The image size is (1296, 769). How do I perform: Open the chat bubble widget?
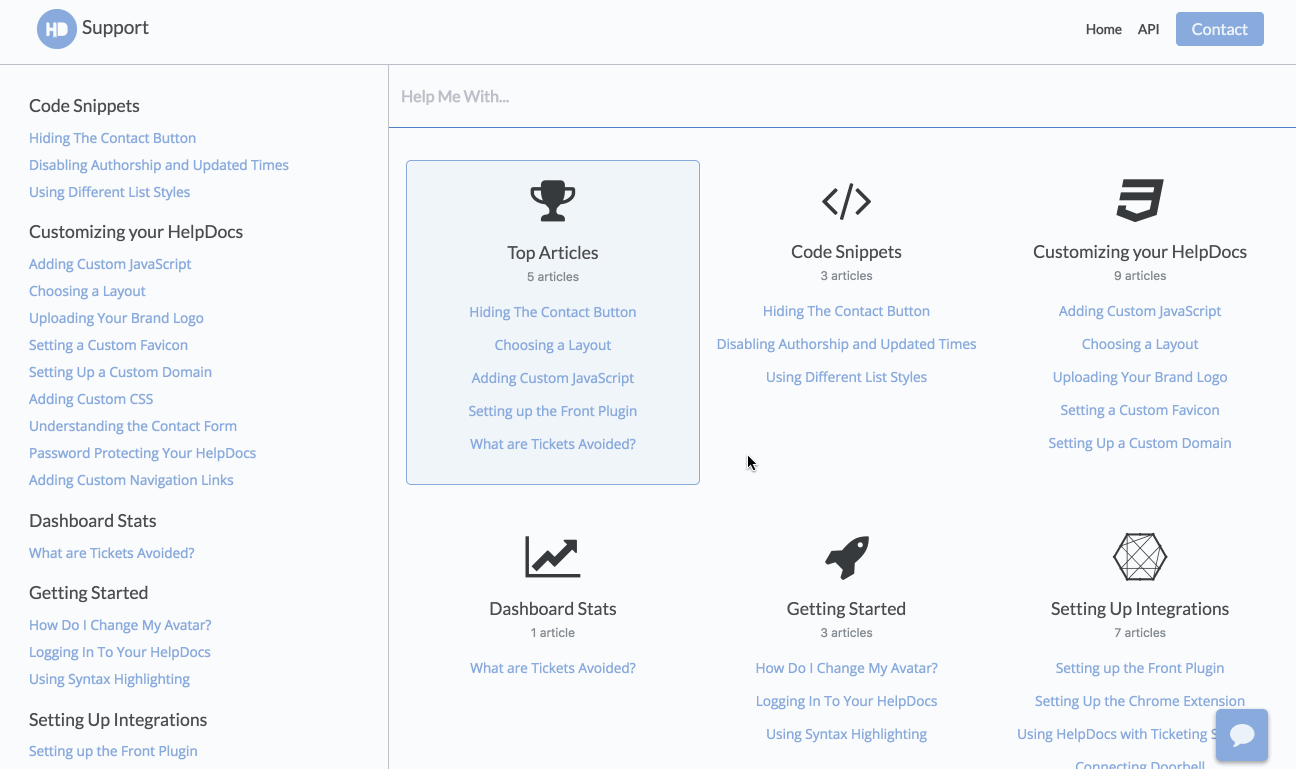click(x=1242, y=735)
